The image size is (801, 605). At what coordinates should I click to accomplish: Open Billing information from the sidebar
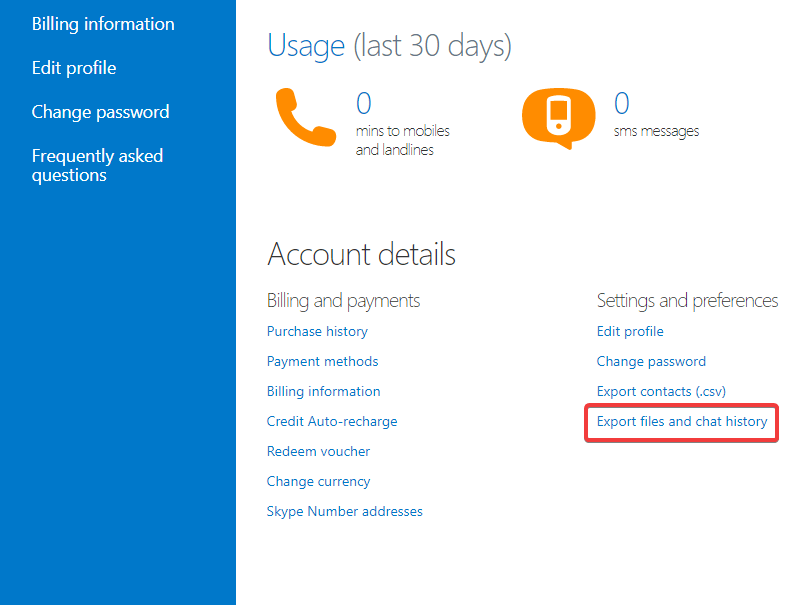[103, 23]
